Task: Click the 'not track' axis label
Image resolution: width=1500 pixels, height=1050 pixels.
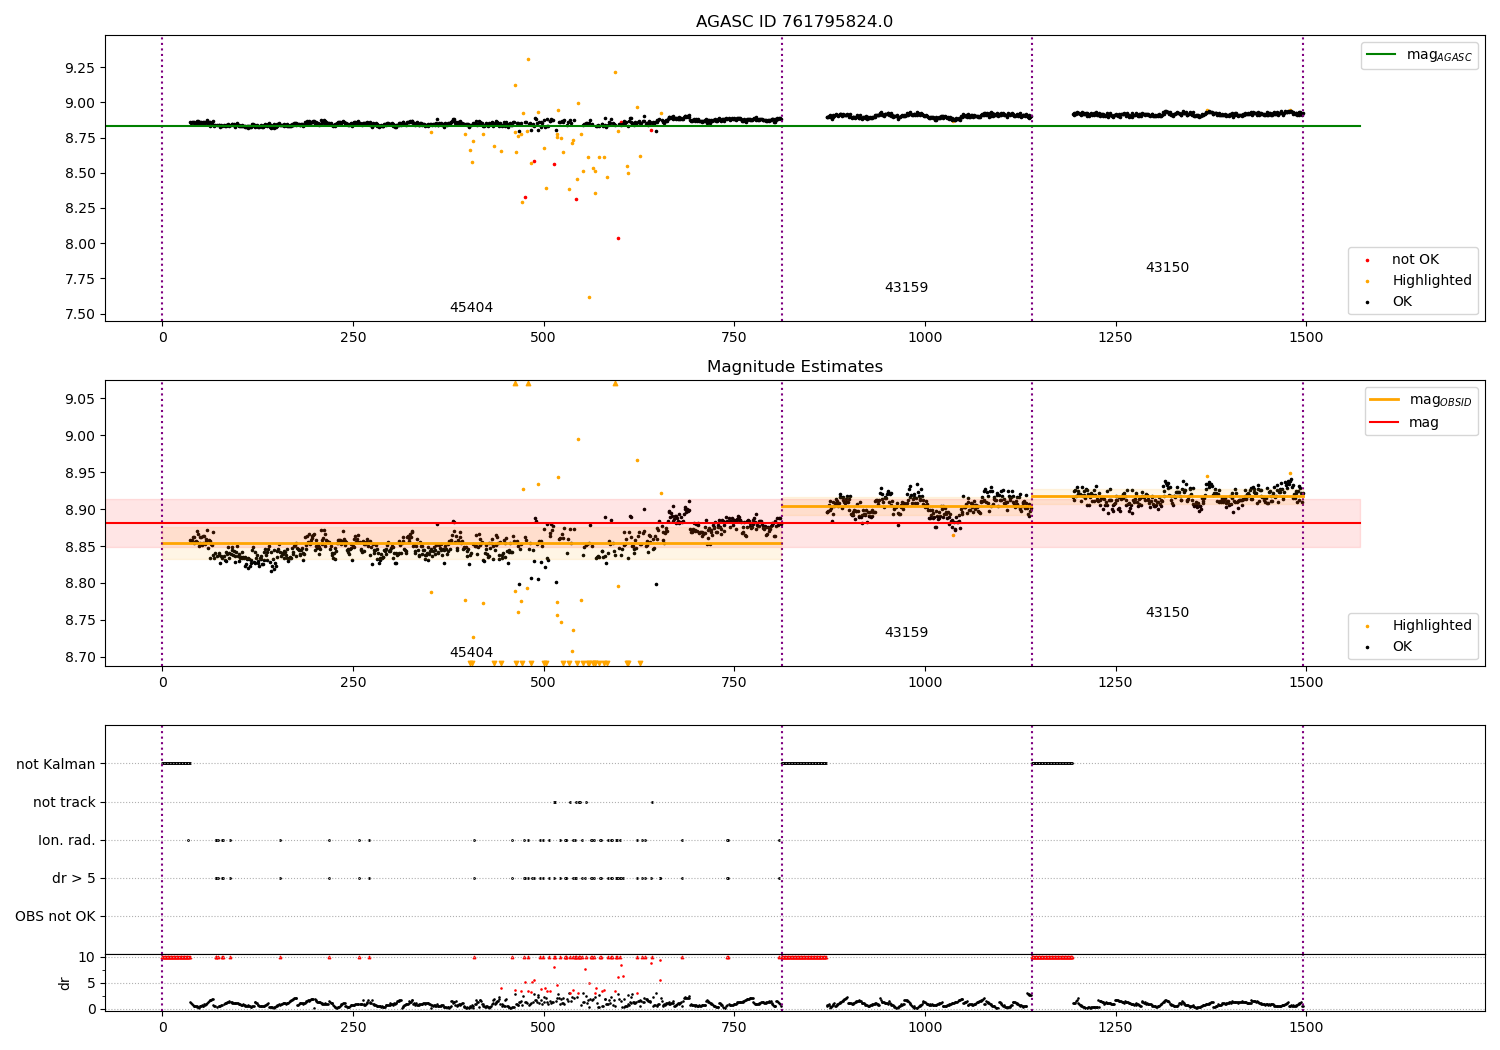Action: click(64, 803)
